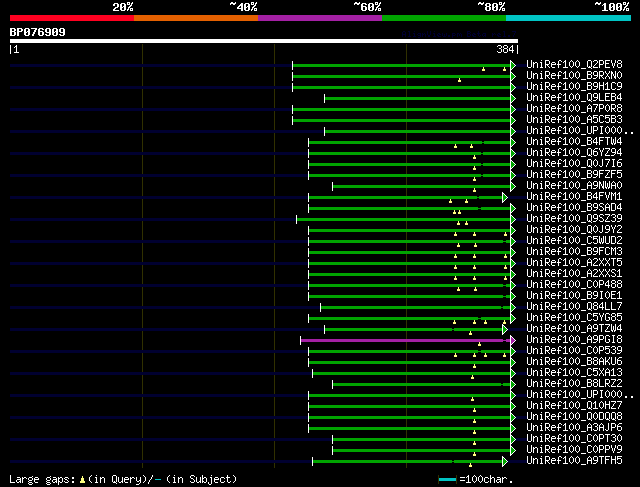Viewport: 640px width, 487px height.
Task: Select the green ~80% legend color band
Action: pyautogui.click(x=444, y=18)
